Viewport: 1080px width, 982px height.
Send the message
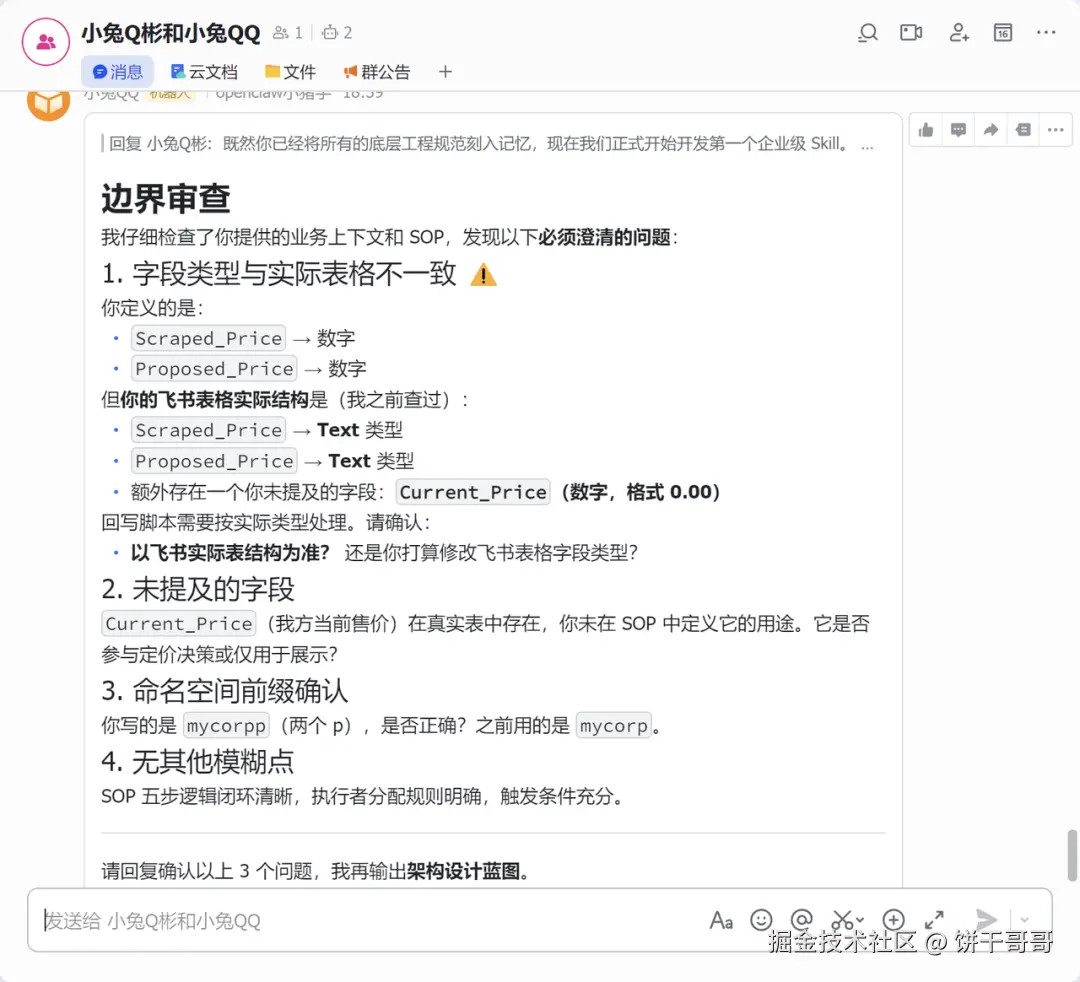coord(986,919)
